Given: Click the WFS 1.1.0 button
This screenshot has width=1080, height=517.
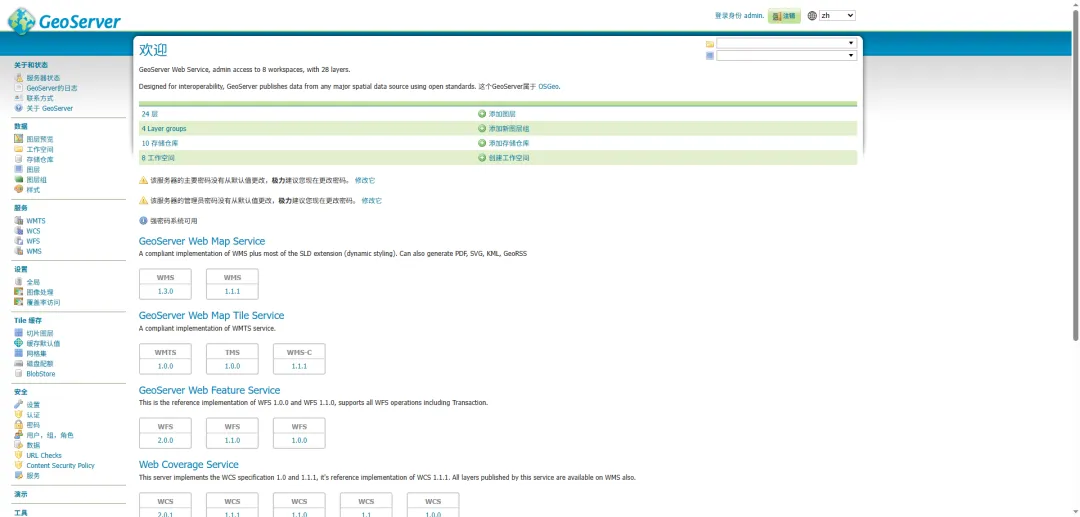Looking at the screenshot, I should pyautogui.click(x=232, y=433).
